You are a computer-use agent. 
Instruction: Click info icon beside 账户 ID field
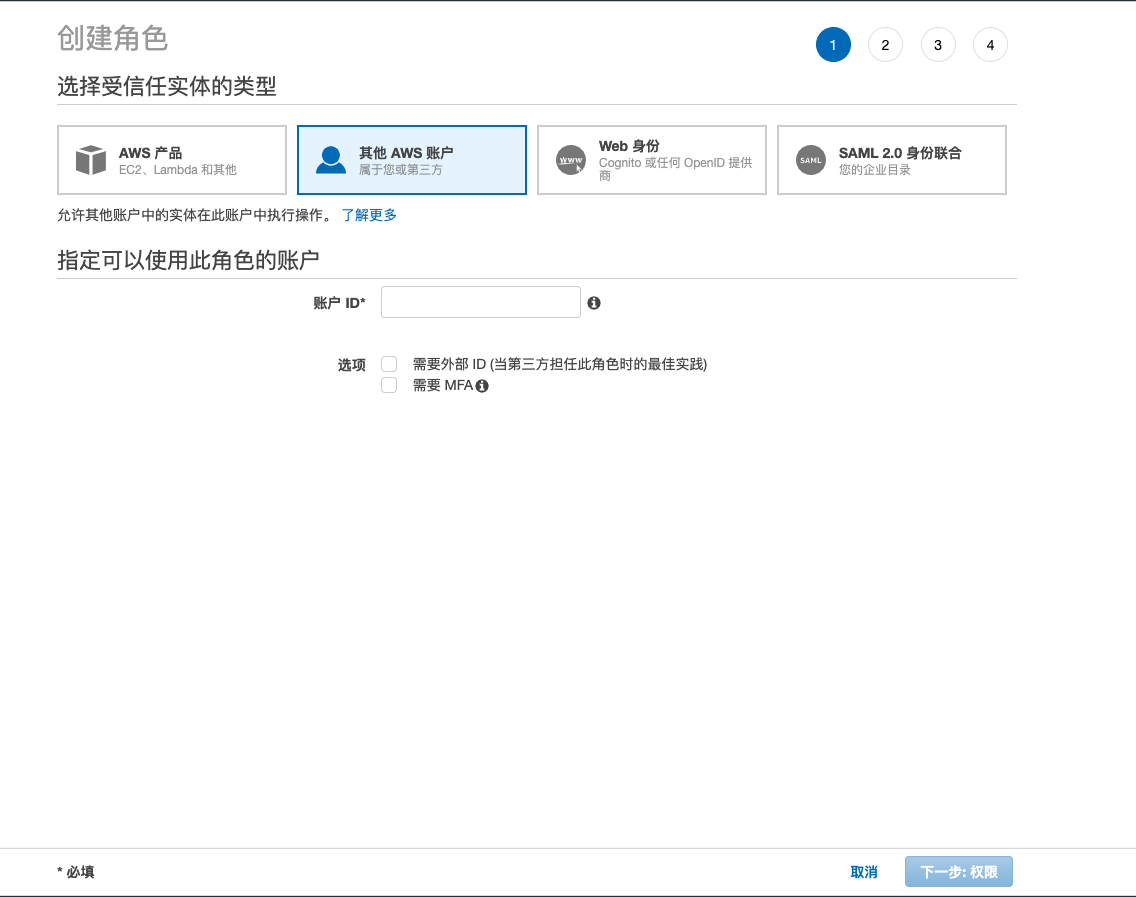tap(594, 303)
